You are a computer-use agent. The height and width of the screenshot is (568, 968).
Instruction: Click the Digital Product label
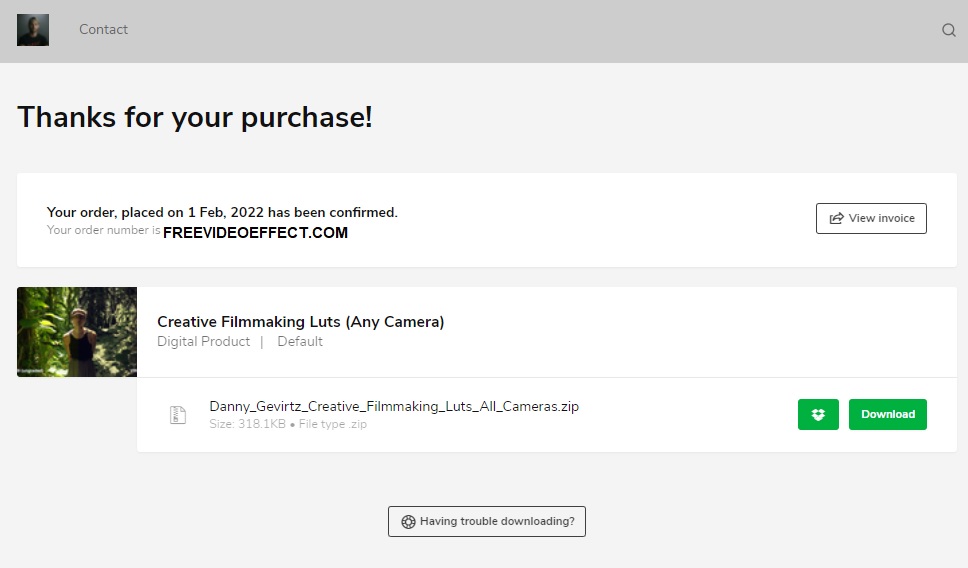203,342
